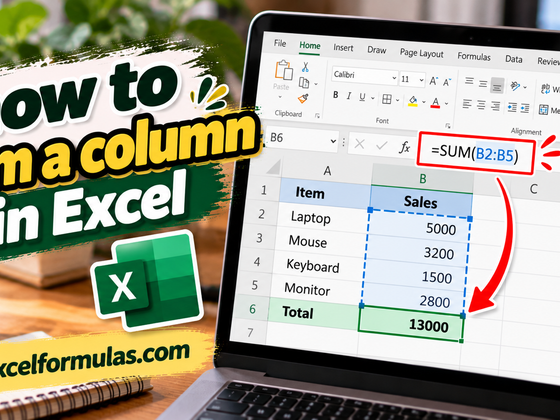The width and height of the screenshot is (560, 420).
Task: Expand the Name Box B6 dropdown arrow
Action: pyautogui.click(x=333, y=141)
